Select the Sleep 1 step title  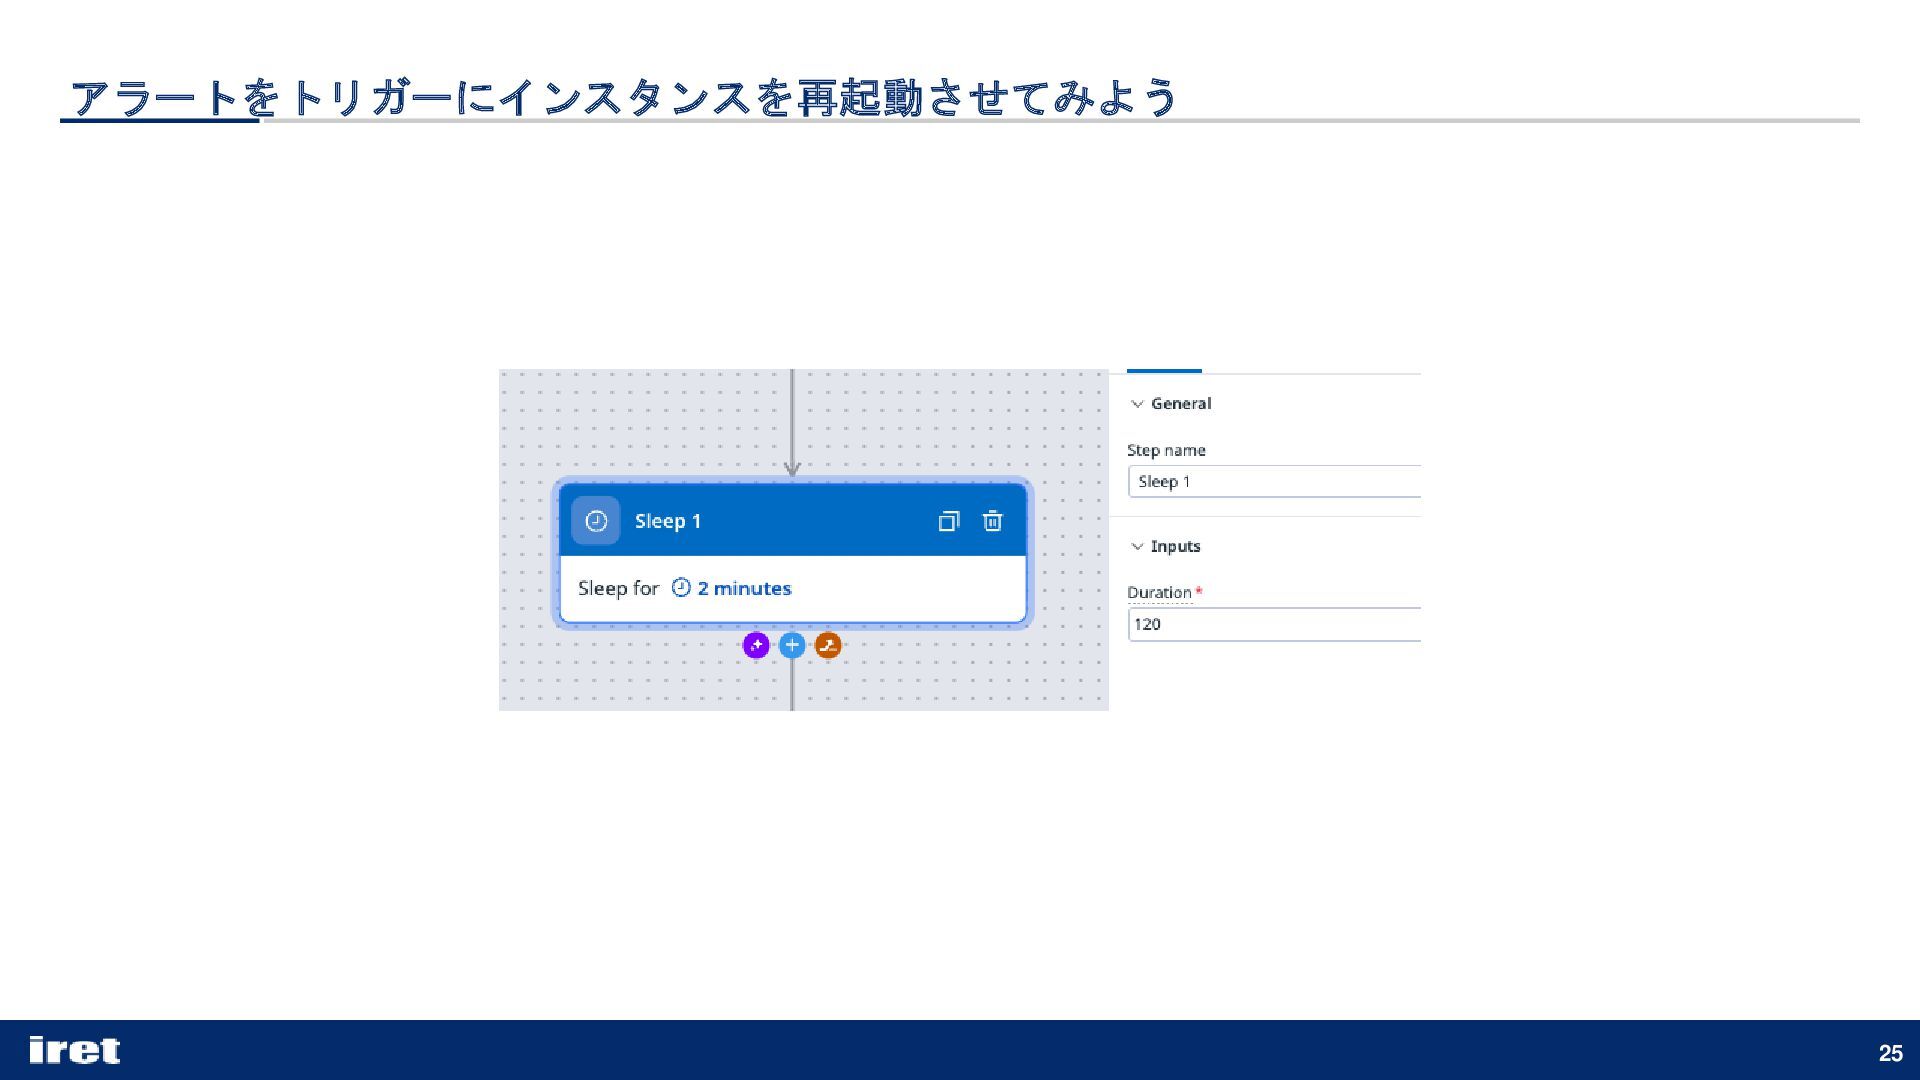[x=668, y=521]
